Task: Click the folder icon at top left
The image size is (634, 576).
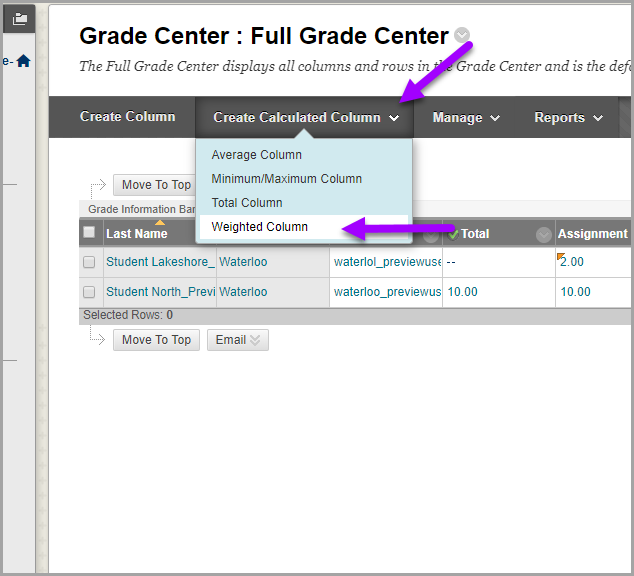Action: [19, 17]
